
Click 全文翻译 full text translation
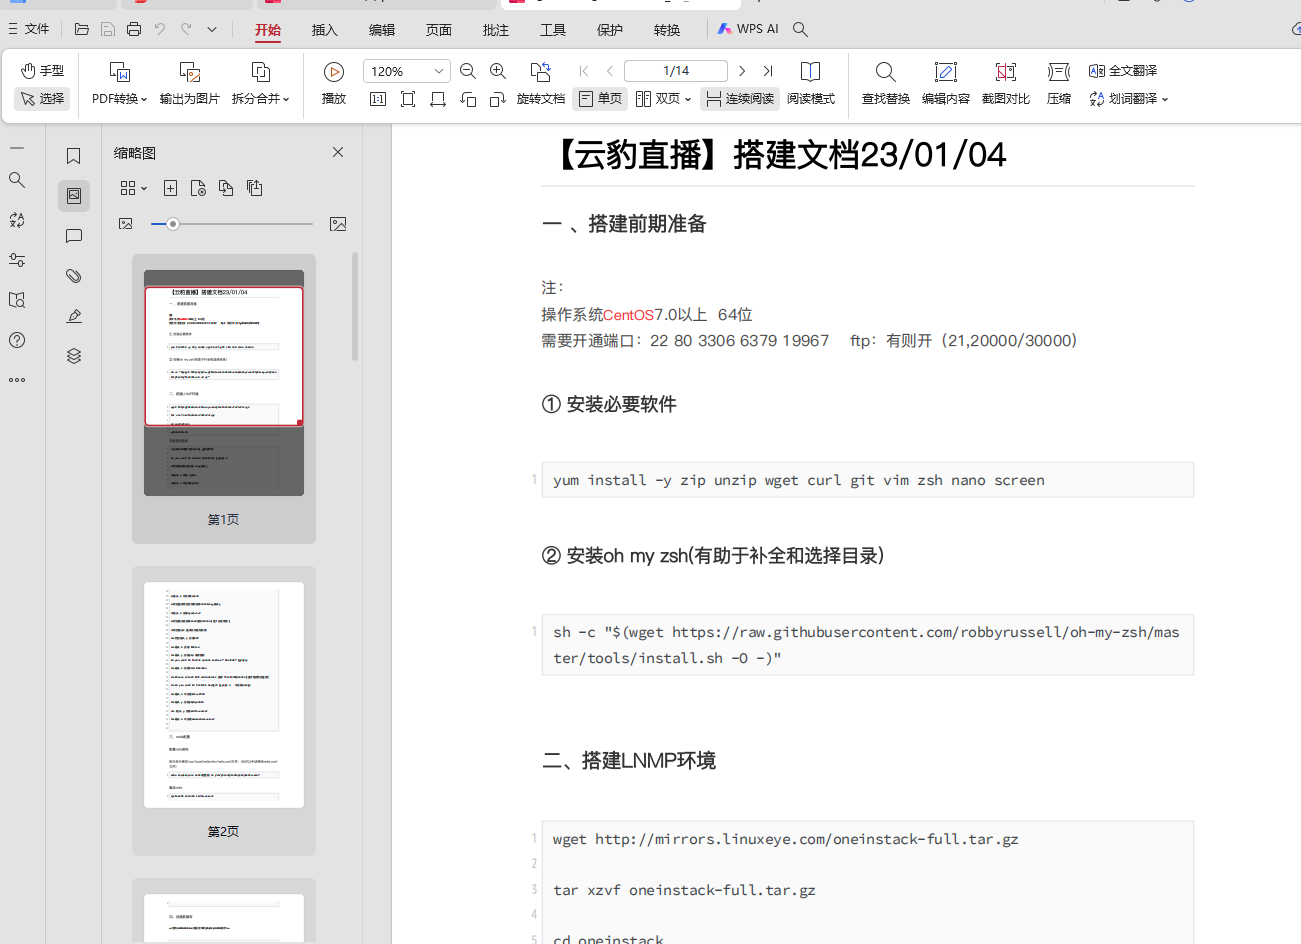[x=1123, y=71]
